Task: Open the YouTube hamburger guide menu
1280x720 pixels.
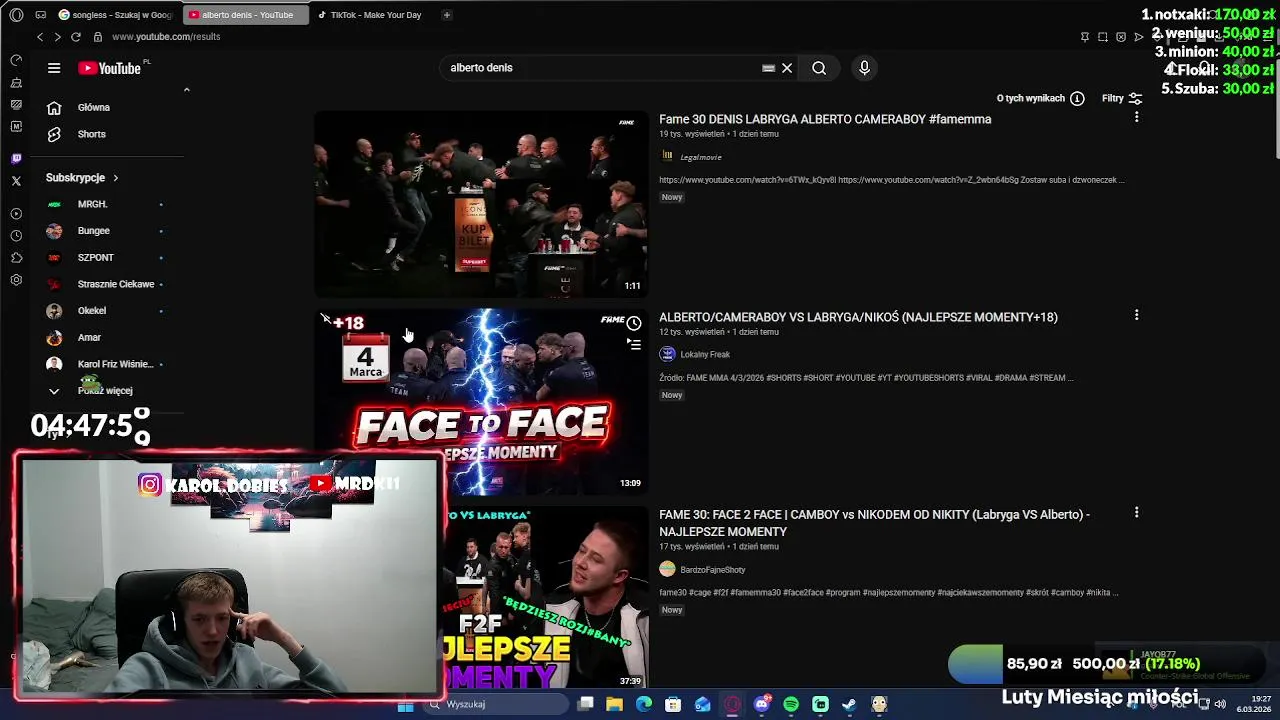Action: (x=54, y=68)
